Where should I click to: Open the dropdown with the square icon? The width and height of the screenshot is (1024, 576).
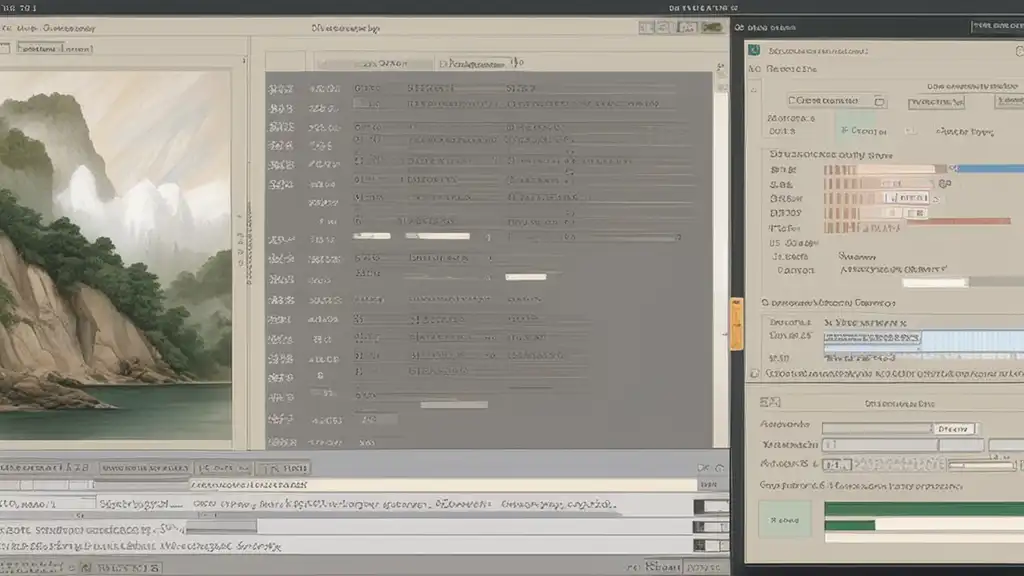(836, 101)
